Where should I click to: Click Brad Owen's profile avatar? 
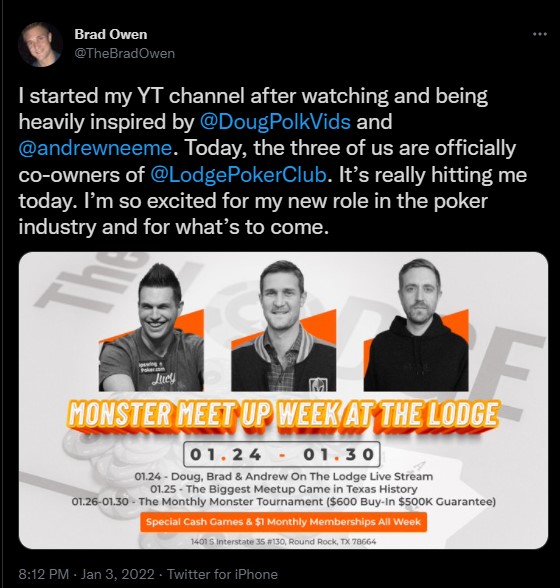[40, 45]
